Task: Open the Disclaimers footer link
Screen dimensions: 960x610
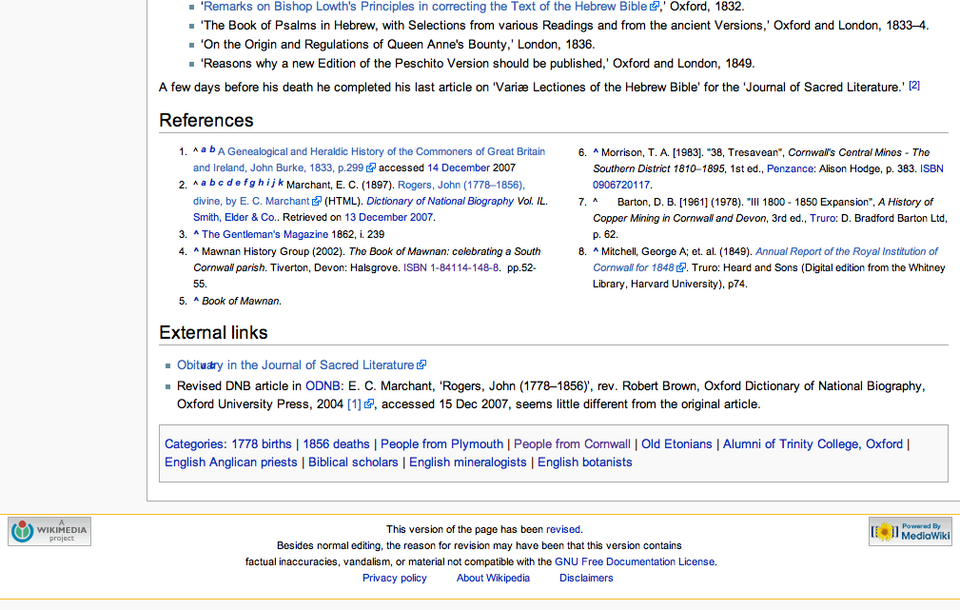Action: 586,578
